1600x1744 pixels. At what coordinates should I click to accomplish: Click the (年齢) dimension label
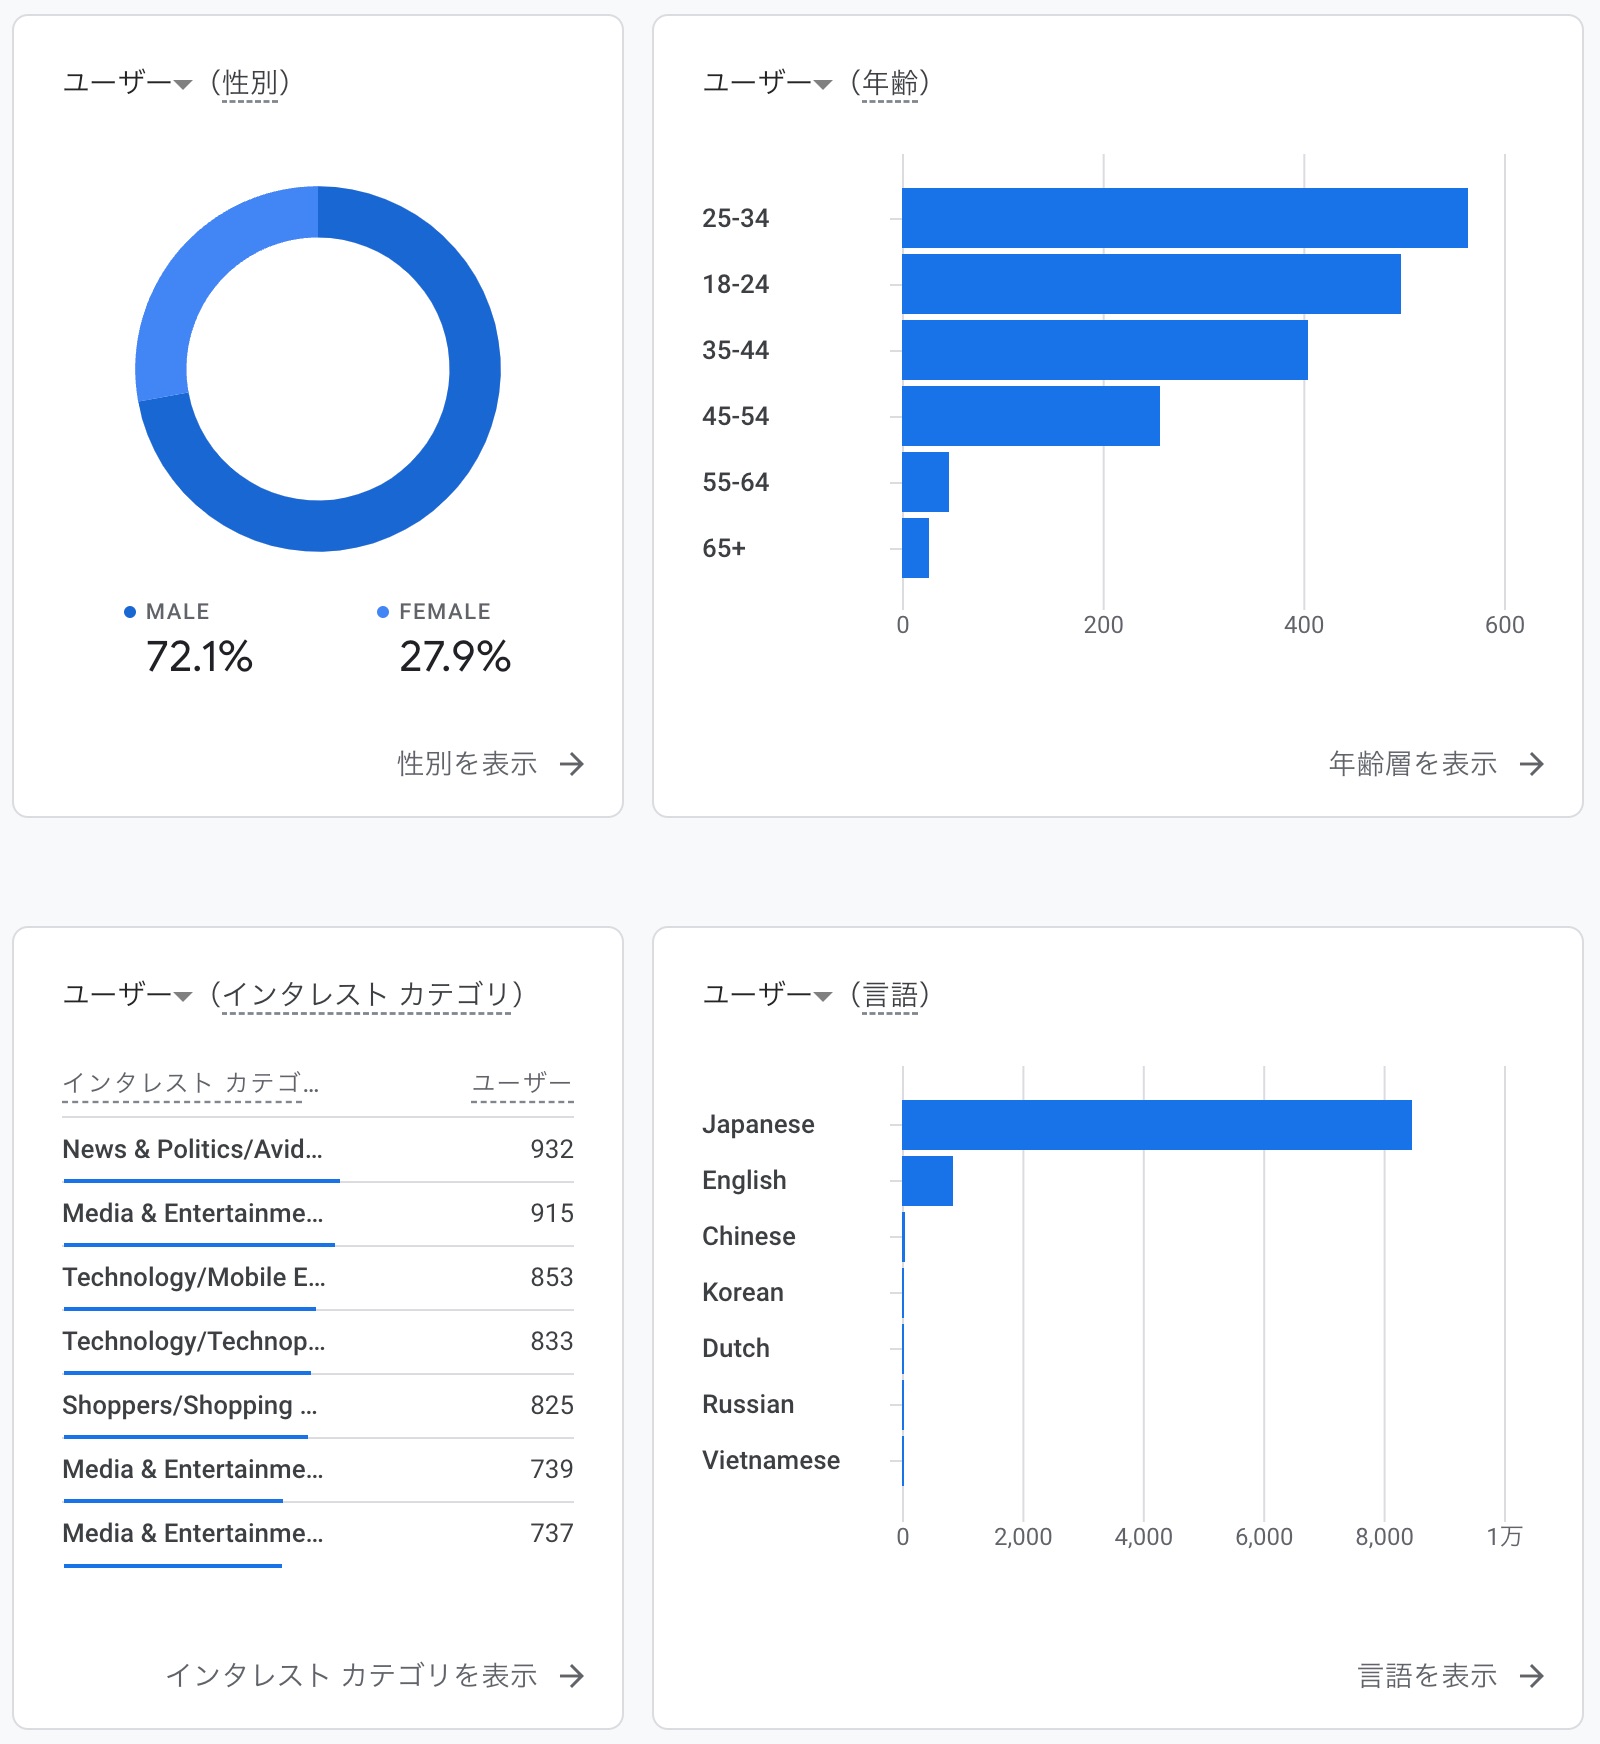[890, 83]
